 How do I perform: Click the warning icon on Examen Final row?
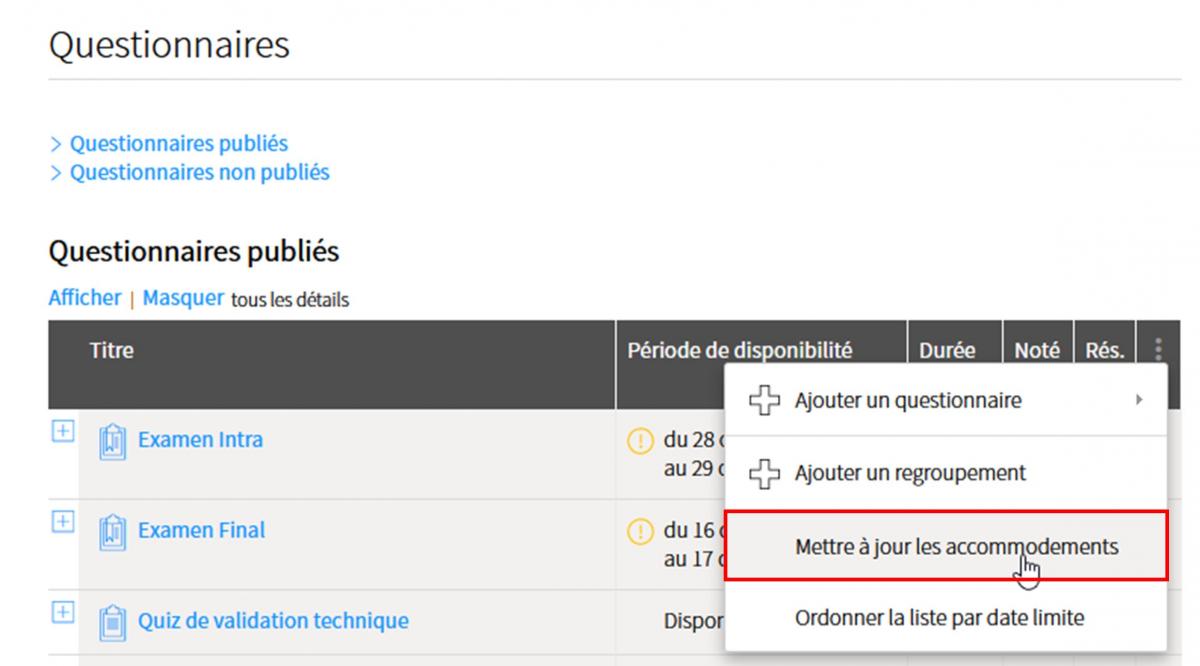[x=639, y=531]
